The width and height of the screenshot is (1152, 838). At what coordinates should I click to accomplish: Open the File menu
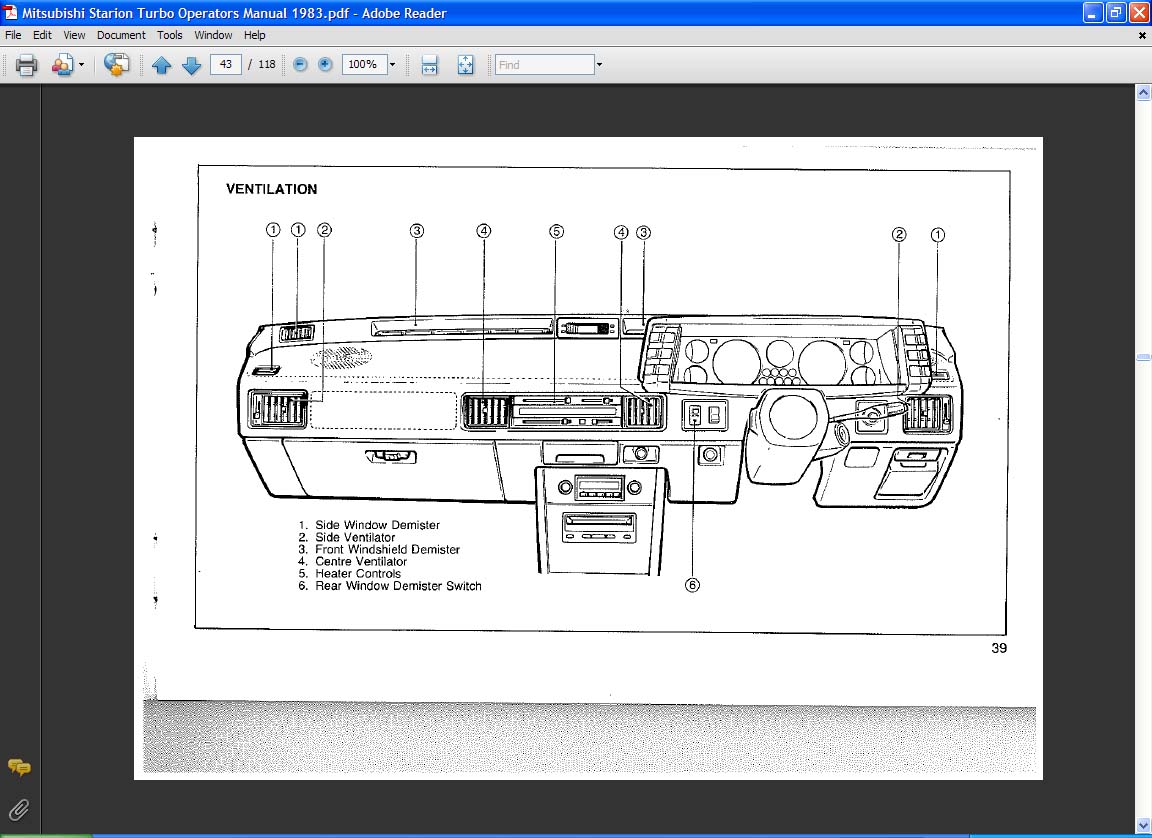point(13,35)
